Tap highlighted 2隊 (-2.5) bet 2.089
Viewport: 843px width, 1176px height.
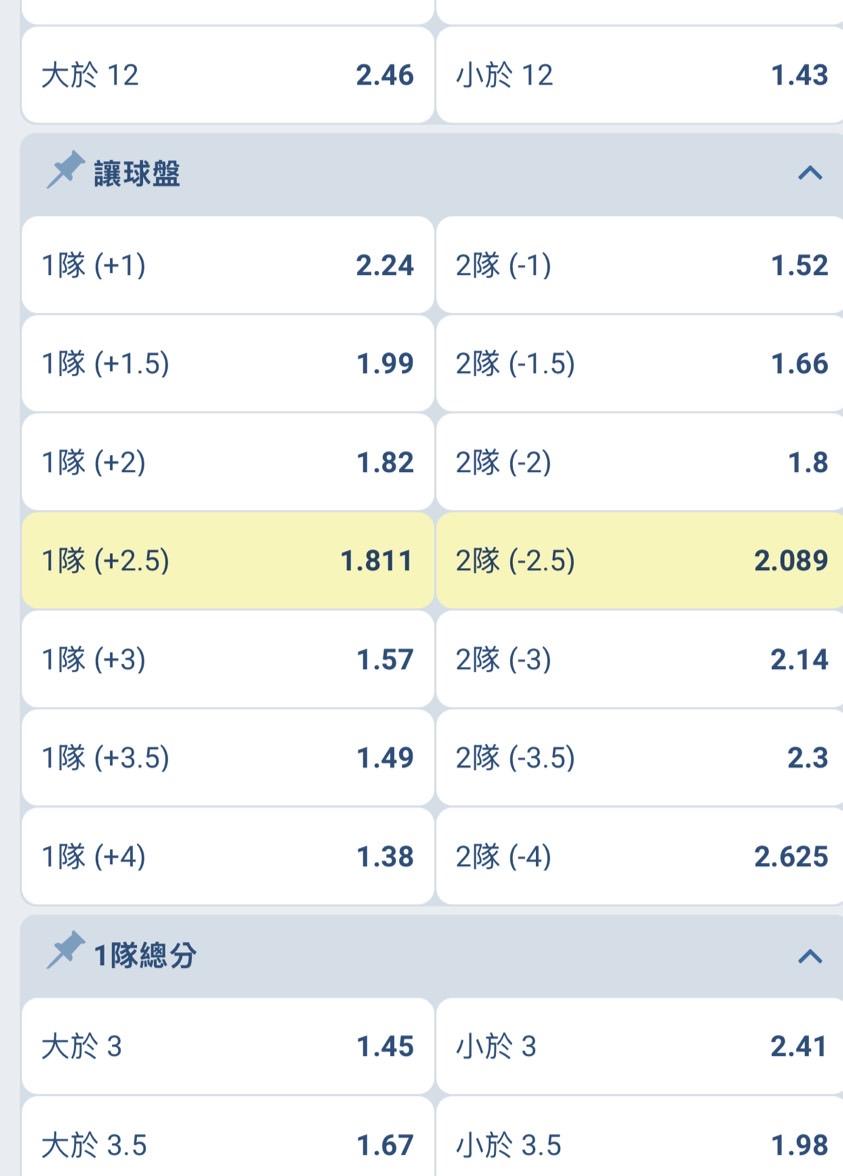tap(640, 560)
